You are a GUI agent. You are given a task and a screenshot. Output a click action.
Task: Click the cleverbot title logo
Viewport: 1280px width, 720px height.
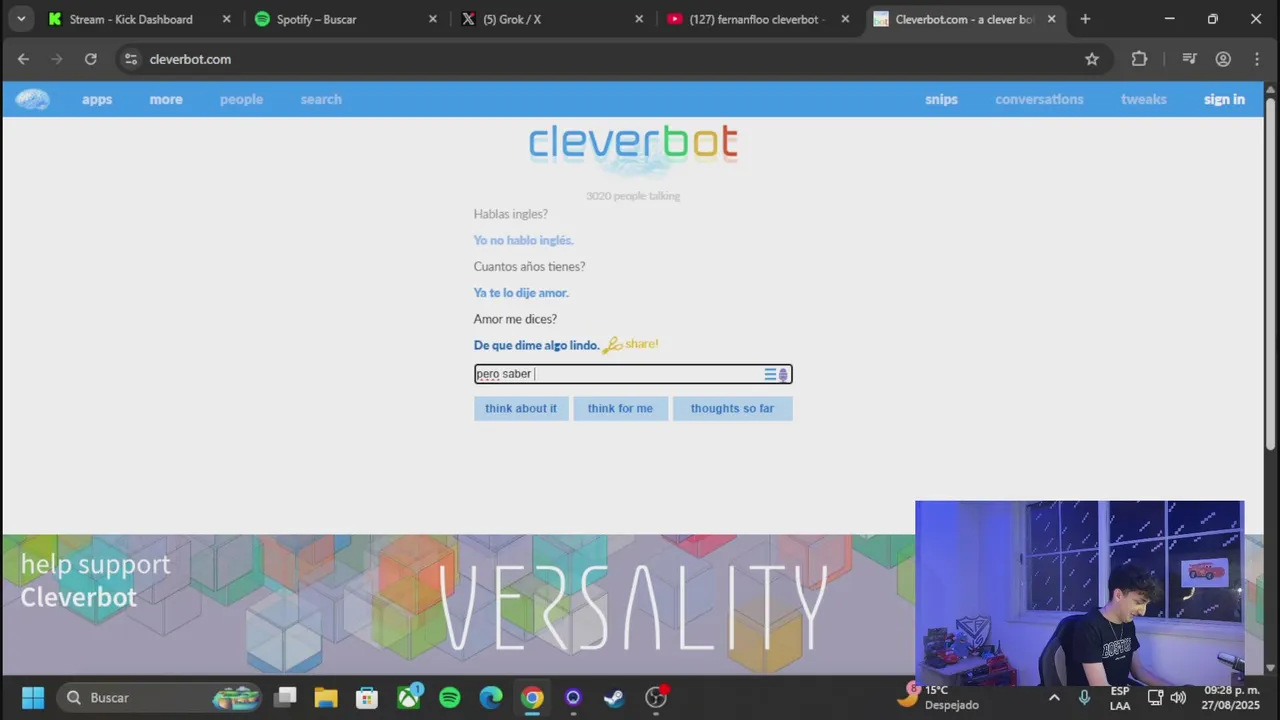point(633,143)
